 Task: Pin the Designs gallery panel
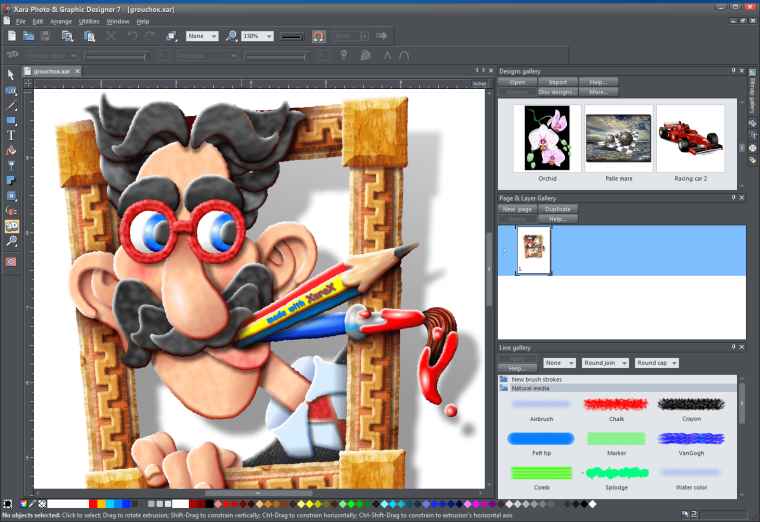733,71
